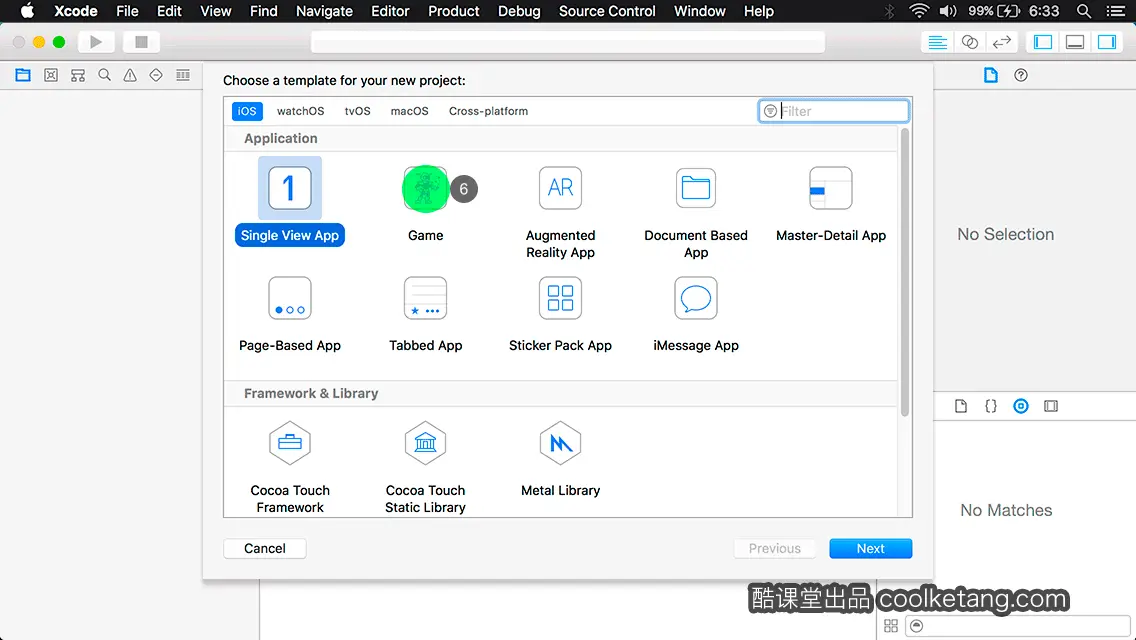Image resolution: width=1136 pixels, height=640 pixels.
Task: Open Notification Center list icon
Action: [1116, 11]
